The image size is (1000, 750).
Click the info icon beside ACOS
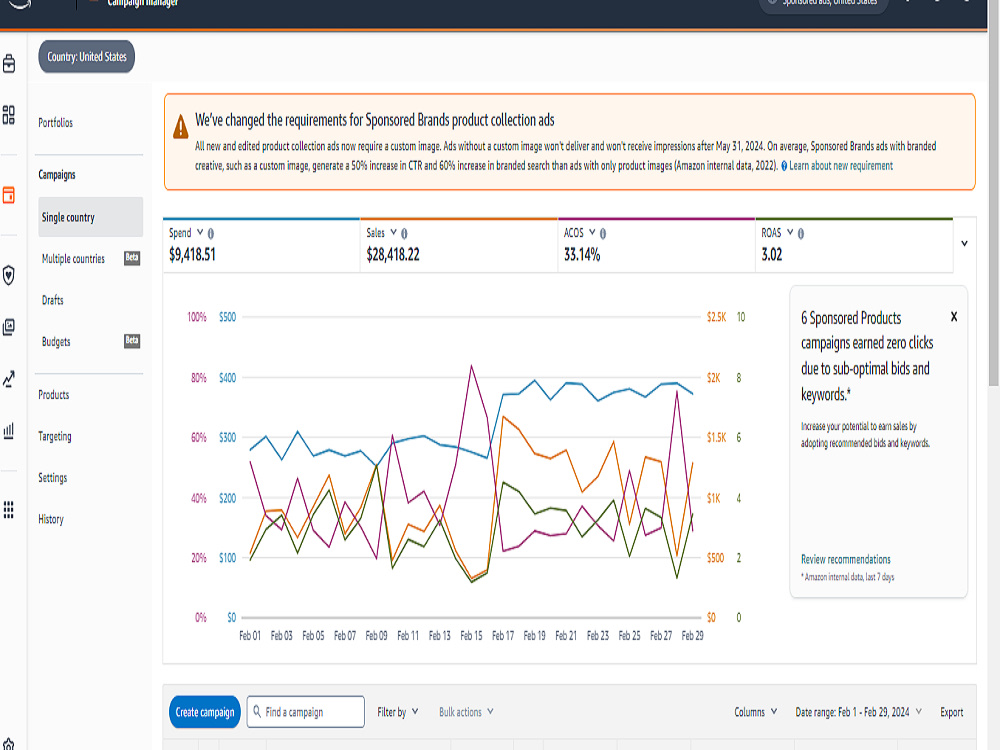pos(603,233)
